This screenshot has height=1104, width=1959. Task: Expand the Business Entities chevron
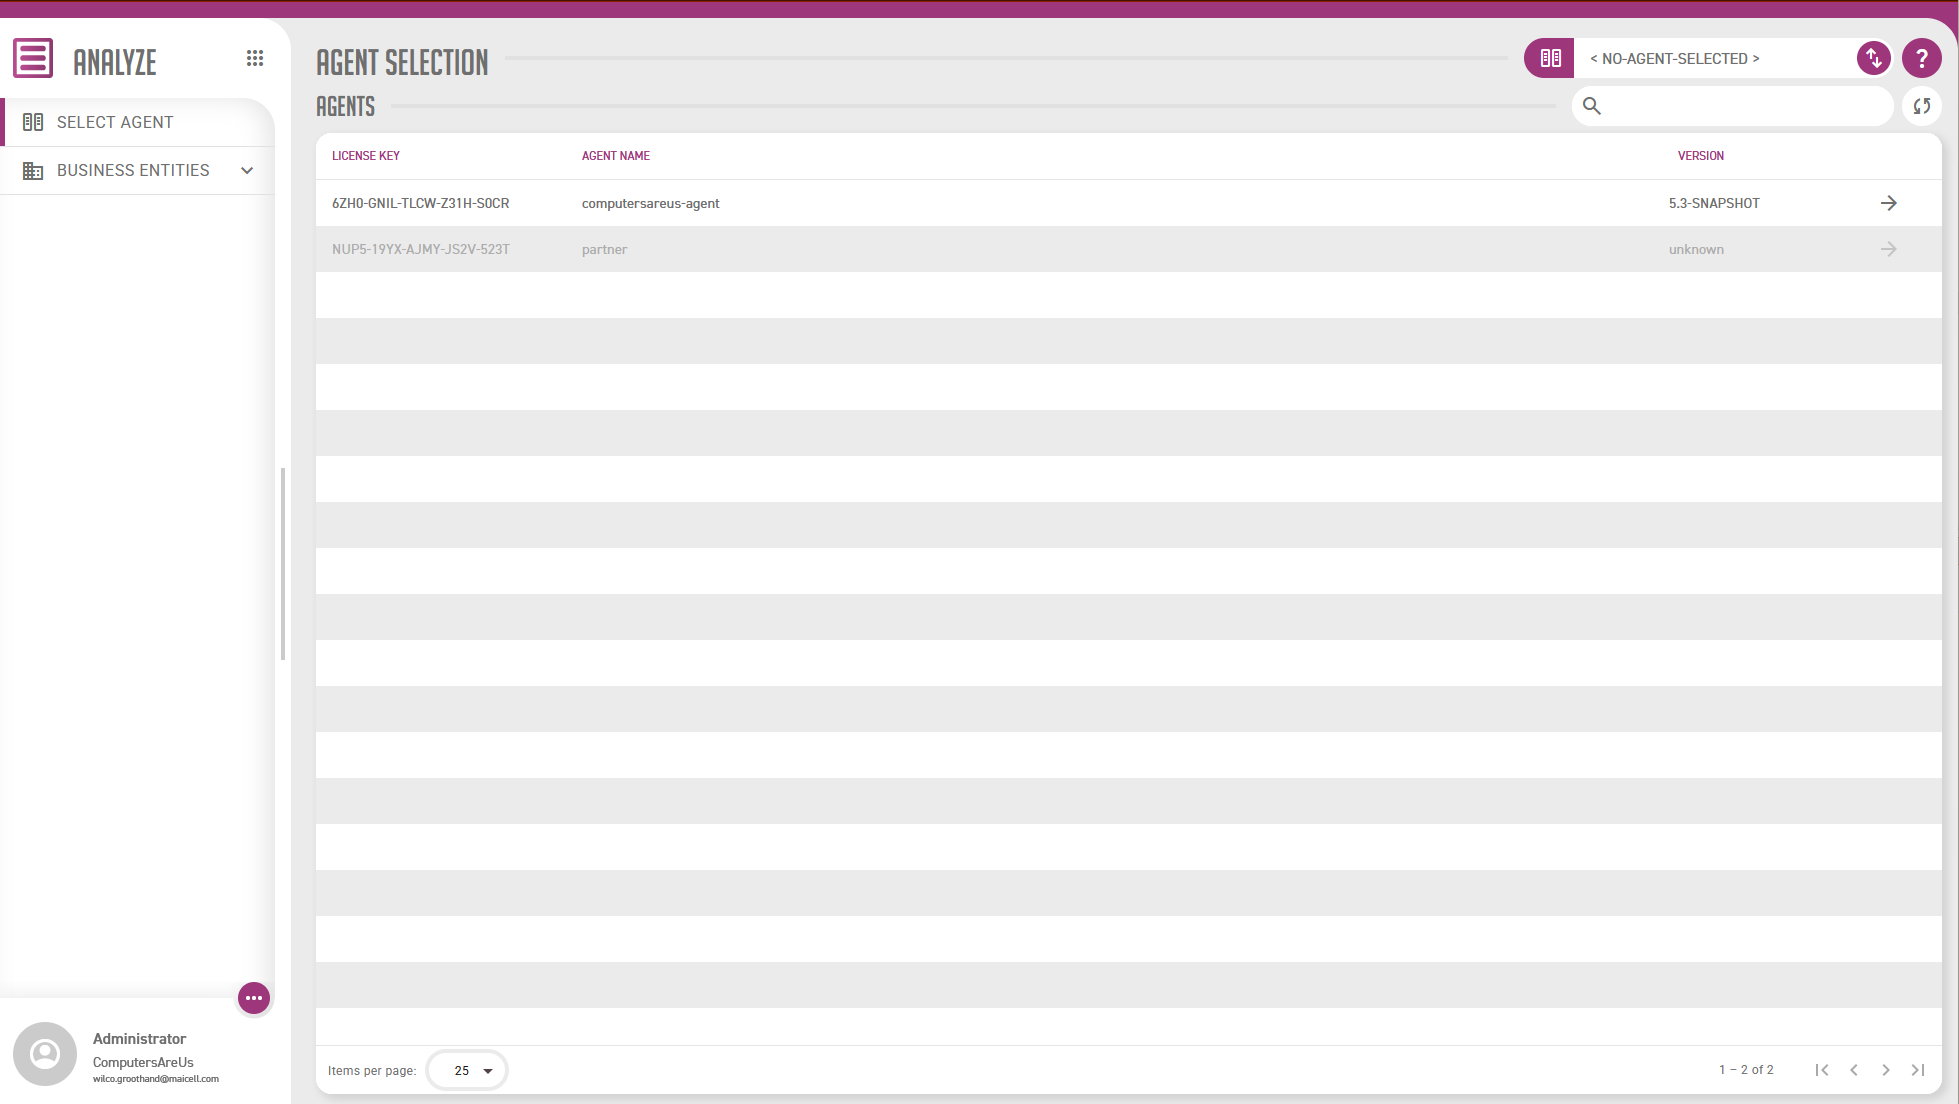247,170
